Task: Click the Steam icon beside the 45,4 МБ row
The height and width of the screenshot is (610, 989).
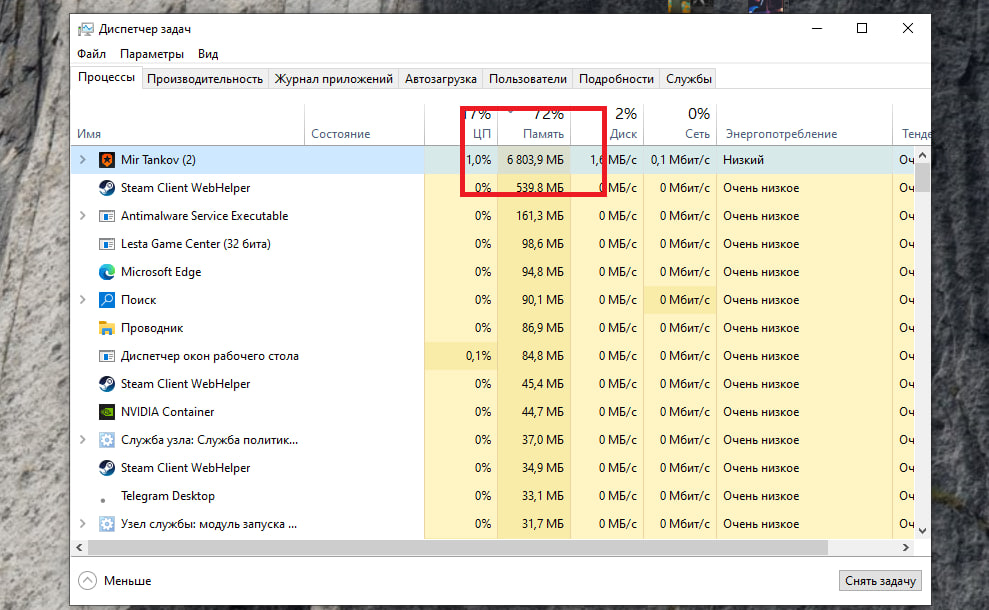Action: (x=107, y=384)
